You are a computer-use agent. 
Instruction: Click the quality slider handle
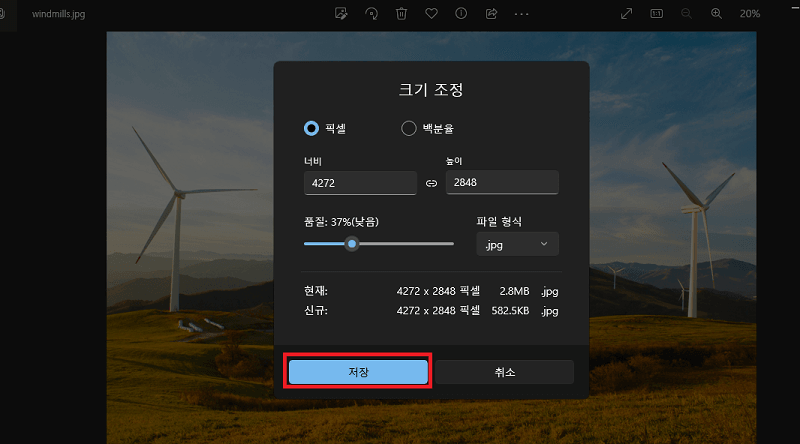click(x=352, y=244)
